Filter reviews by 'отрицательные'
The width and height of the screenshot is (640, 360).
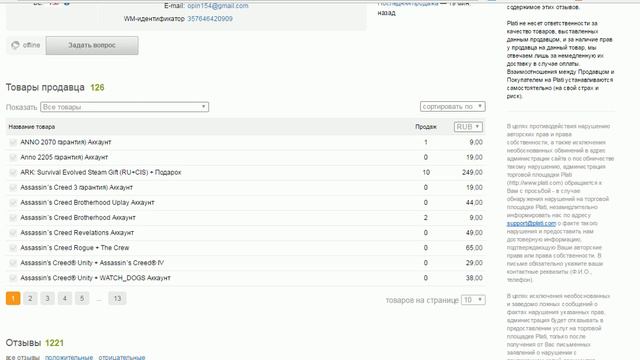coord(122,357)
